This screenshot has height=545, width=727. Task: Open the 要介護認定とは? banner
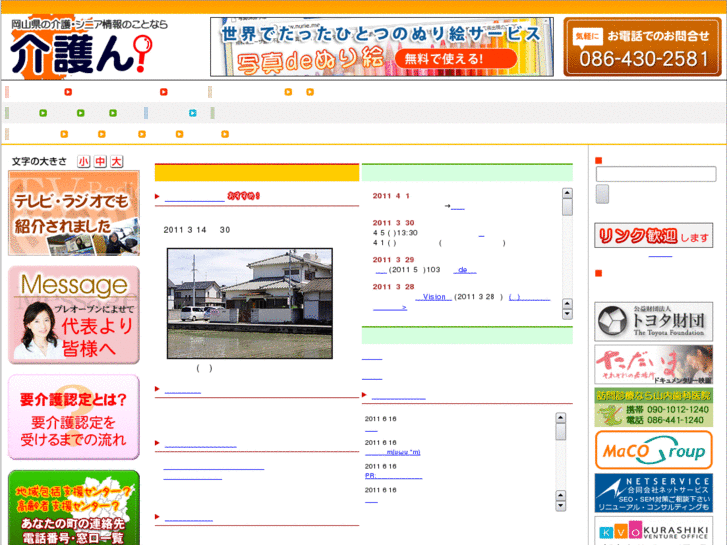[74, 417]
